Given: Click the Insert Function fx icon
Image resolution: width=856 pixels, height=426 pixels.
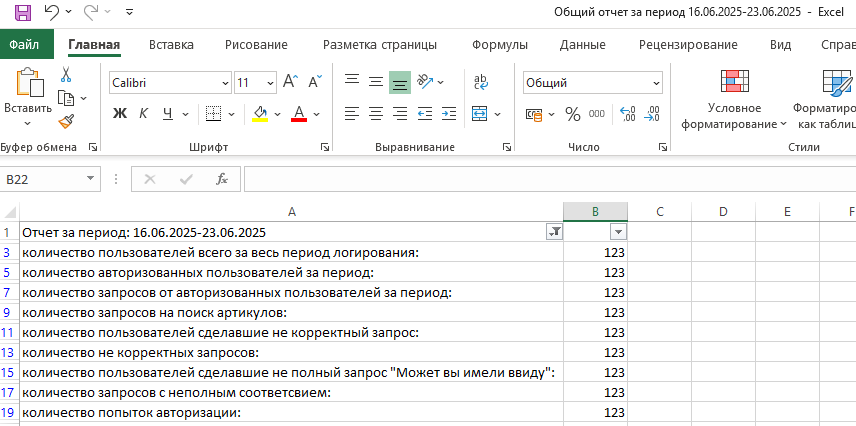Looking at the screenshot, I should click(222, 179).
